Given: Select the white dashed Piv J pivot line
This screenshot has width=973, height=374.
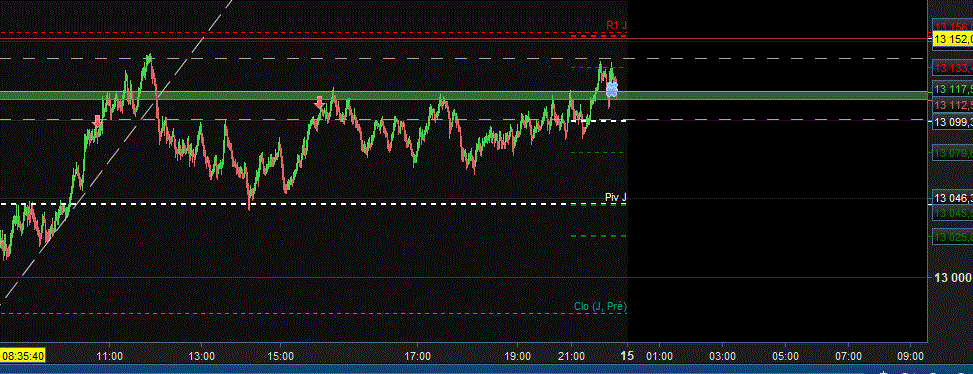Looking at the screenshot, I should coord(313,204).
